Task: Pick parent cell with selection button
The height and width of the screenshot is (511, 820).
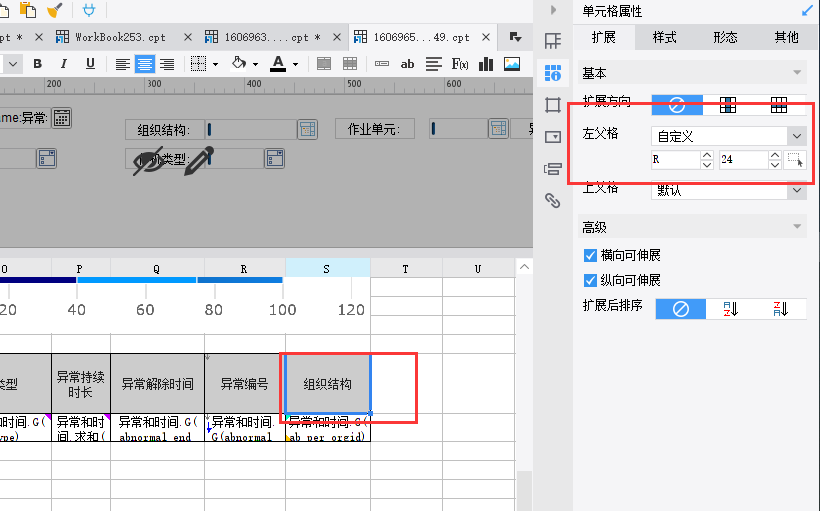Action: click(795, 160)
